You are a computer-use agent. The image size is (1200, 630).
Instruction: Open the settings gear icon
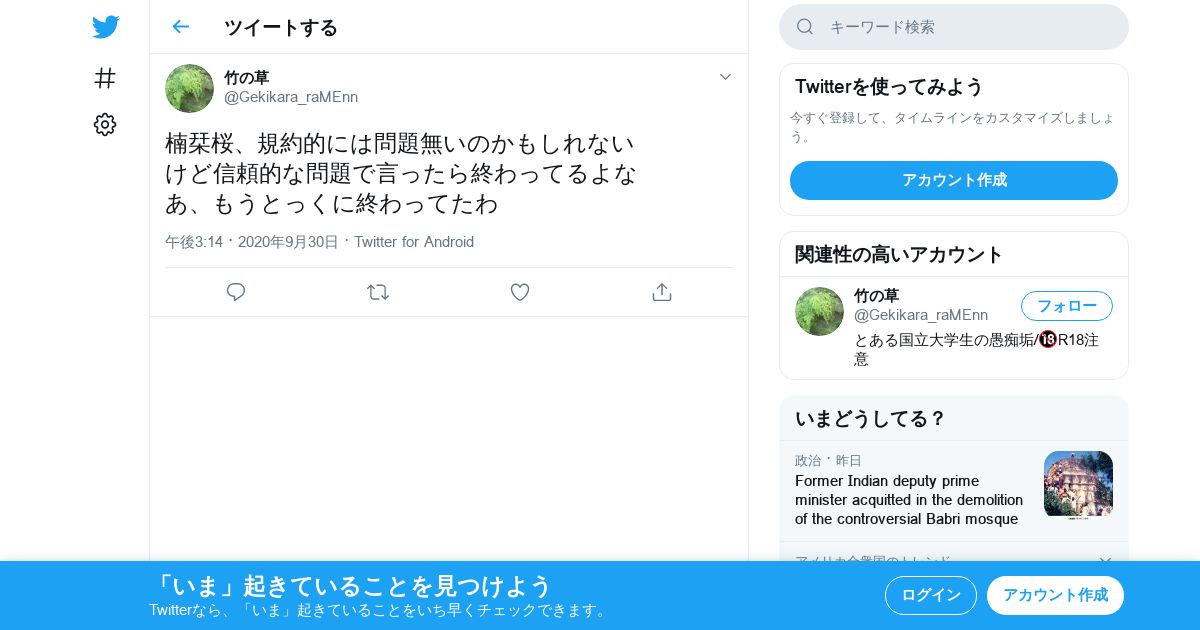click(105, 124)
